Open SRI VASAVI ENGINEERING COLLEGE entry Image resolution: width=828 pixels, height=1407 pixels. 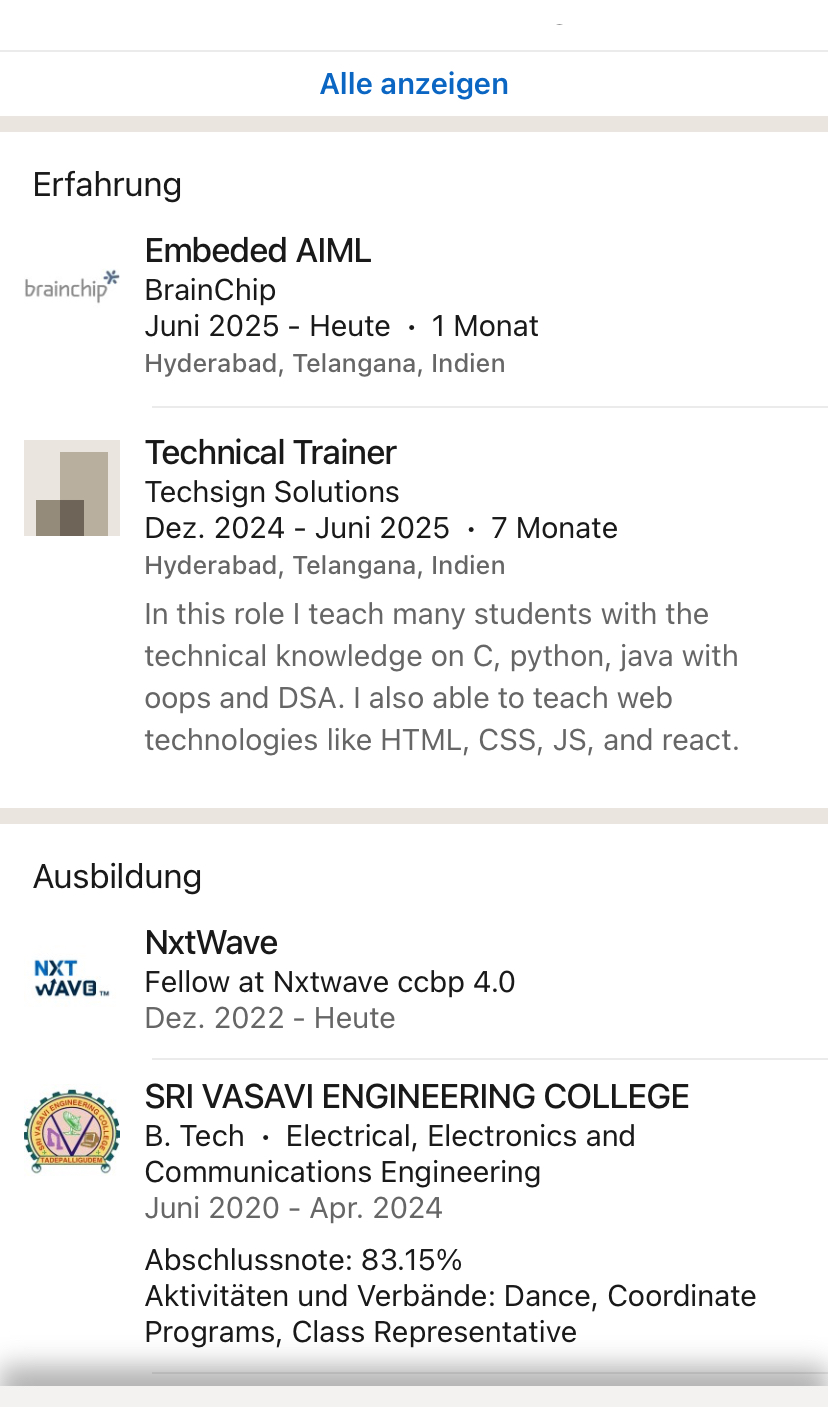point(417,1097)
